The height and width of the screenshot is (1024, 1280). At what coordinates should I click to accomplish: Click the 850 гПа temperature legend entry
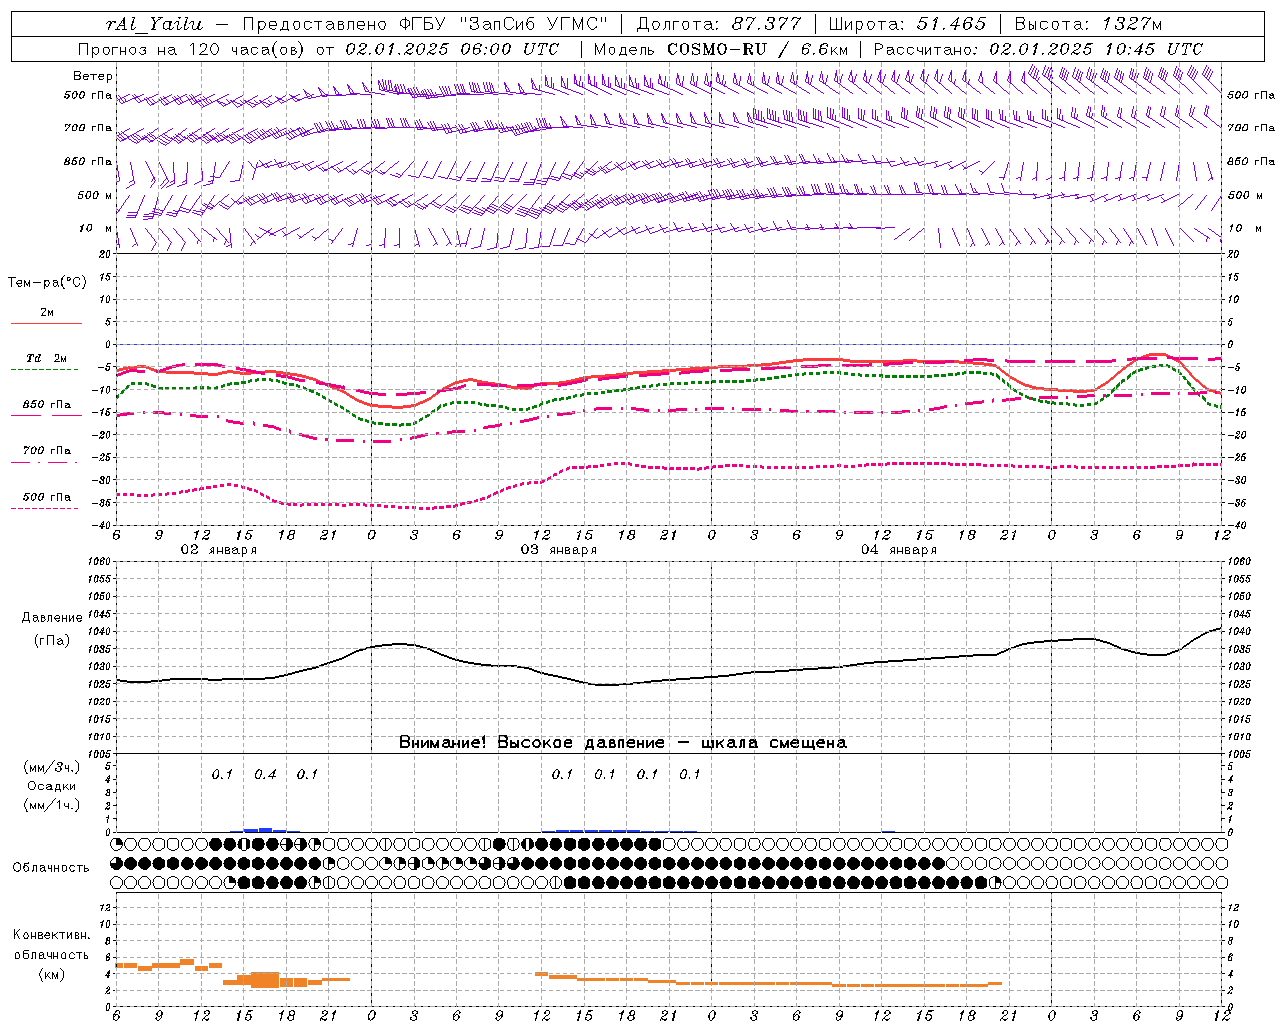coord(47,404)
